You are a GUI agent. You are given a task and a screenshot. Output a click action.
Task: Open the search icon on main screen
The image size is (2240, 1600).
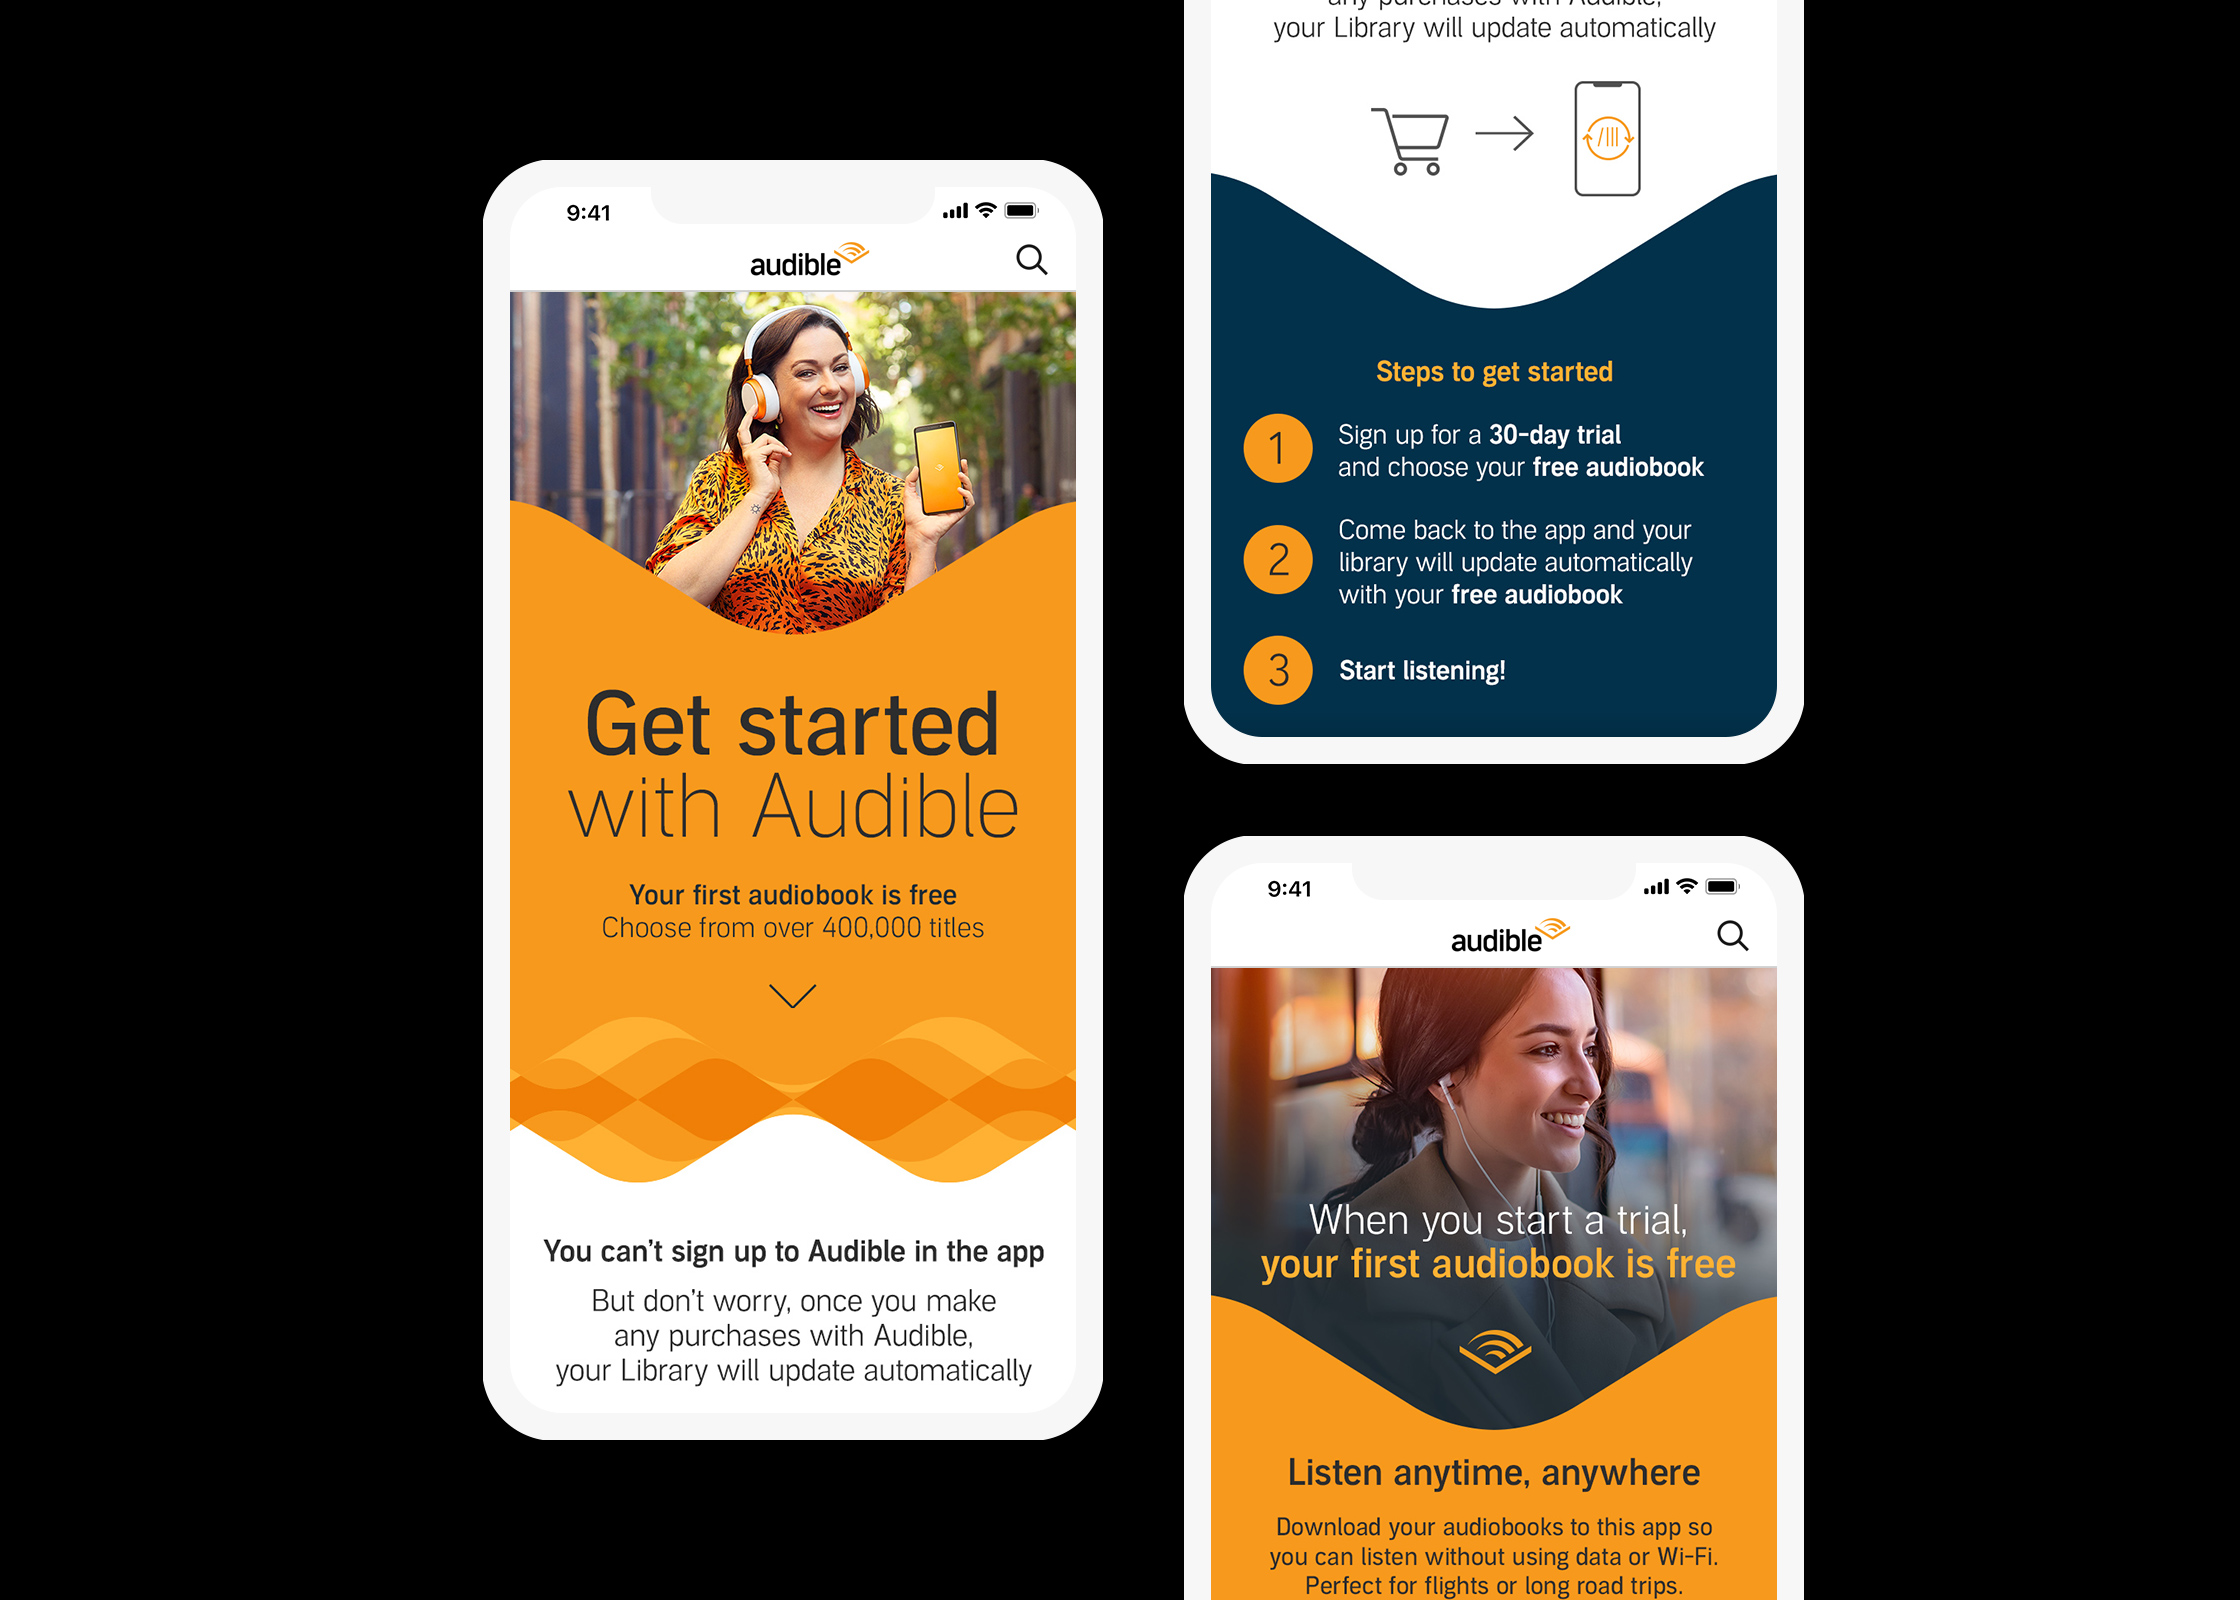click(x=1033, y=260)
